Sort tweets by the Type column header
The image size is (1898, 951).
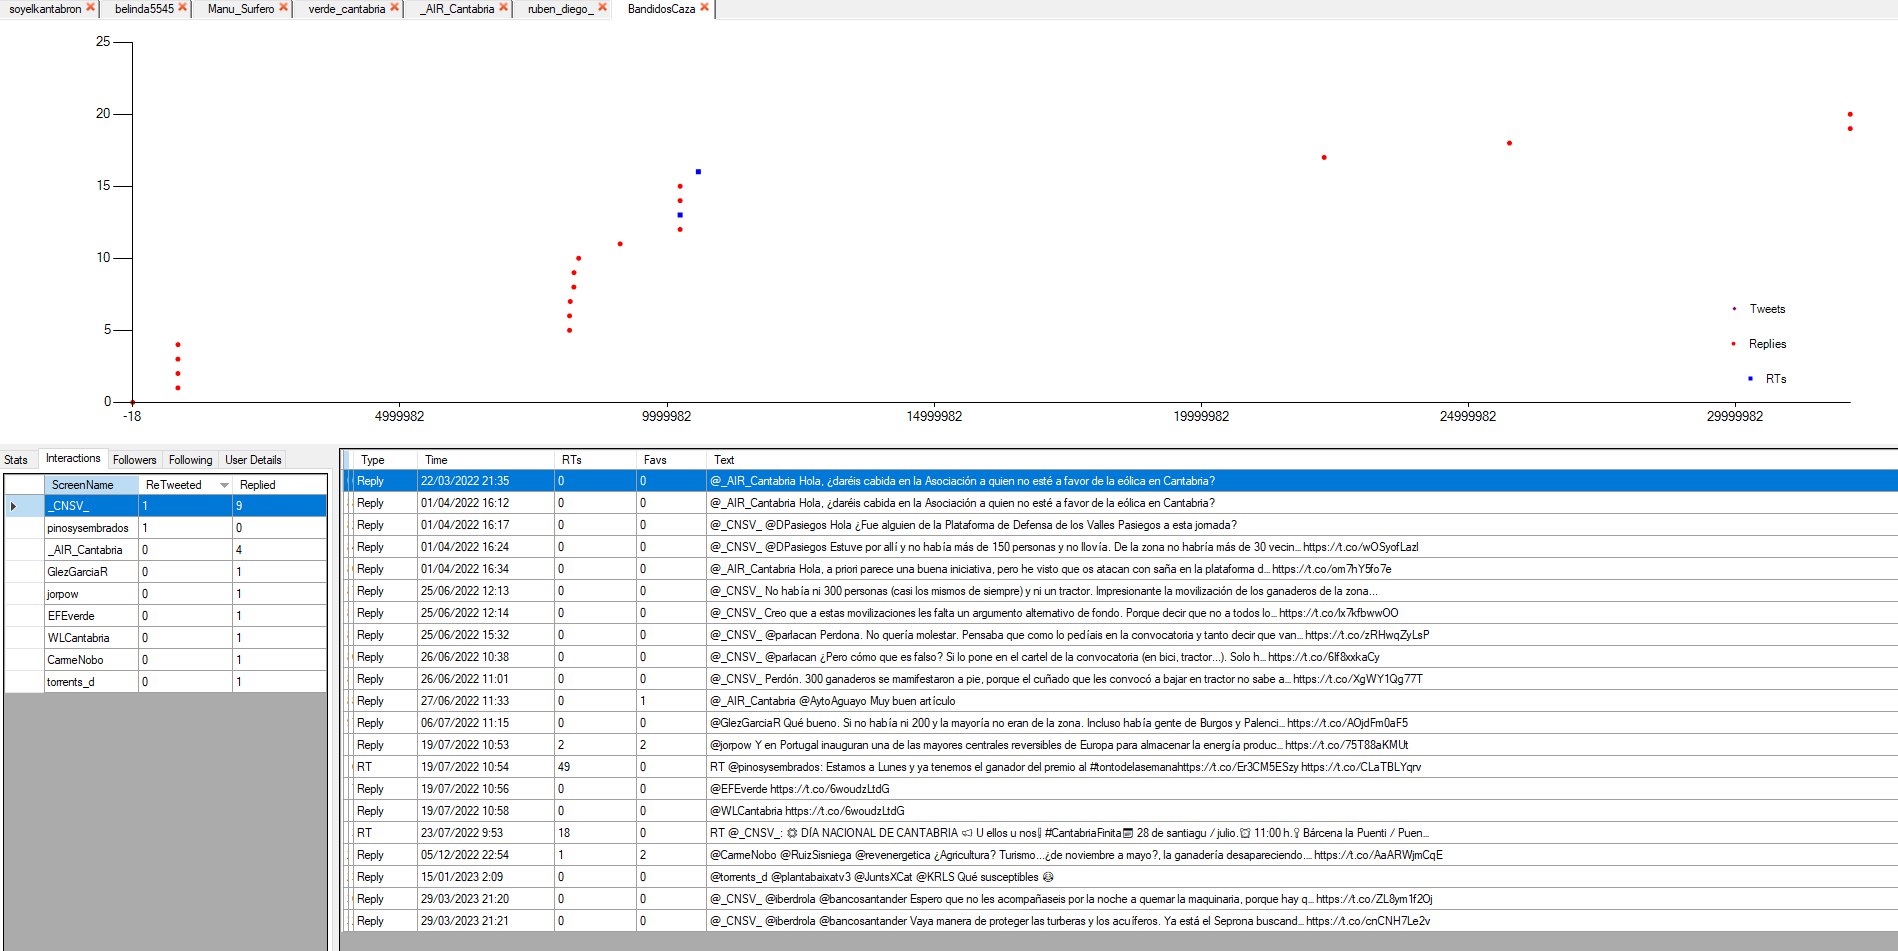385,460
